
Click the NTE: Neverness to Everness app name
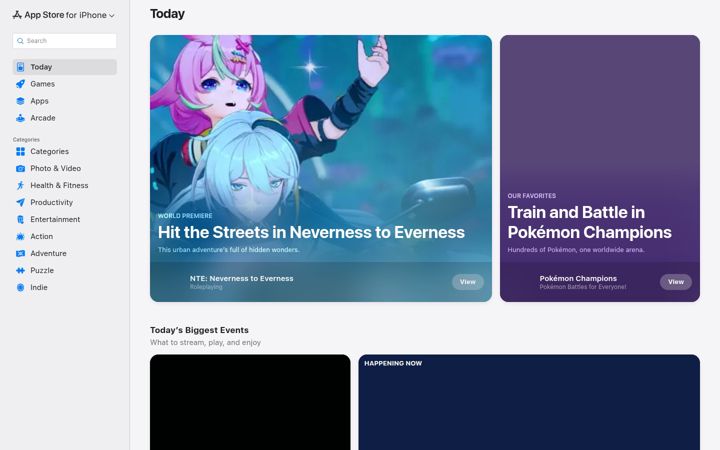pyautogui.click(x=242, y=278)
